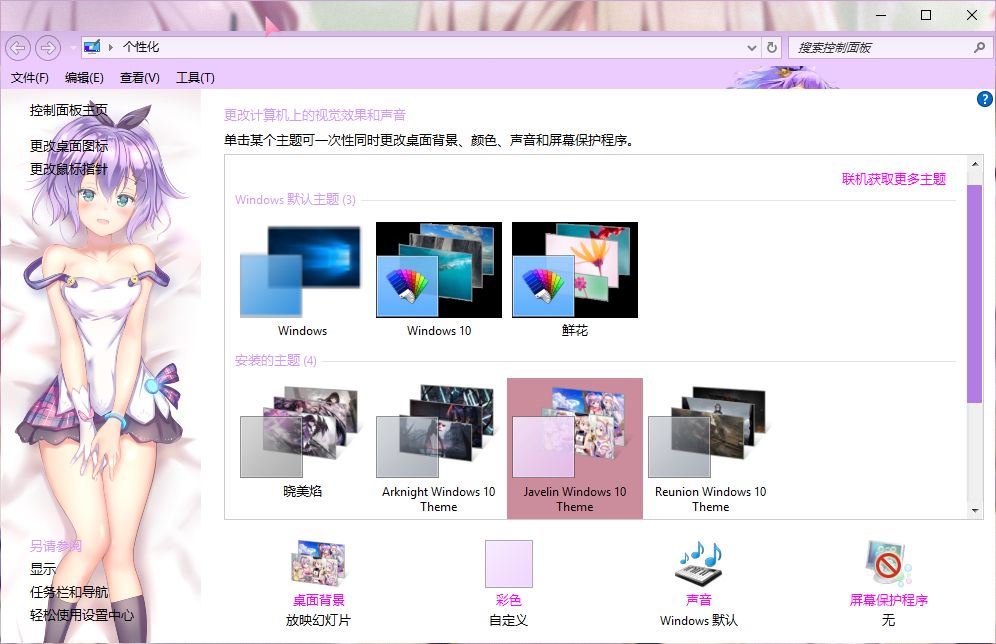Open 更改桌面图标 link
Viewport: 996px width, 644px height.
point(69,146)
